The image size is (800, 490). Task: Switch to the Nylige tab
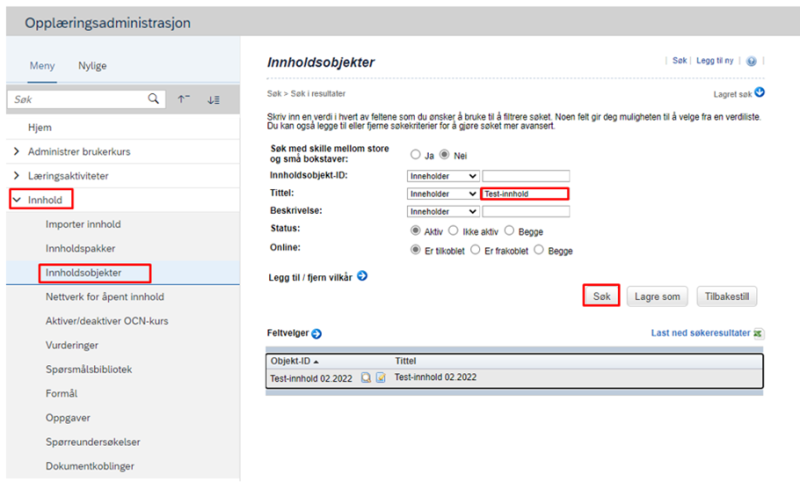92,65
